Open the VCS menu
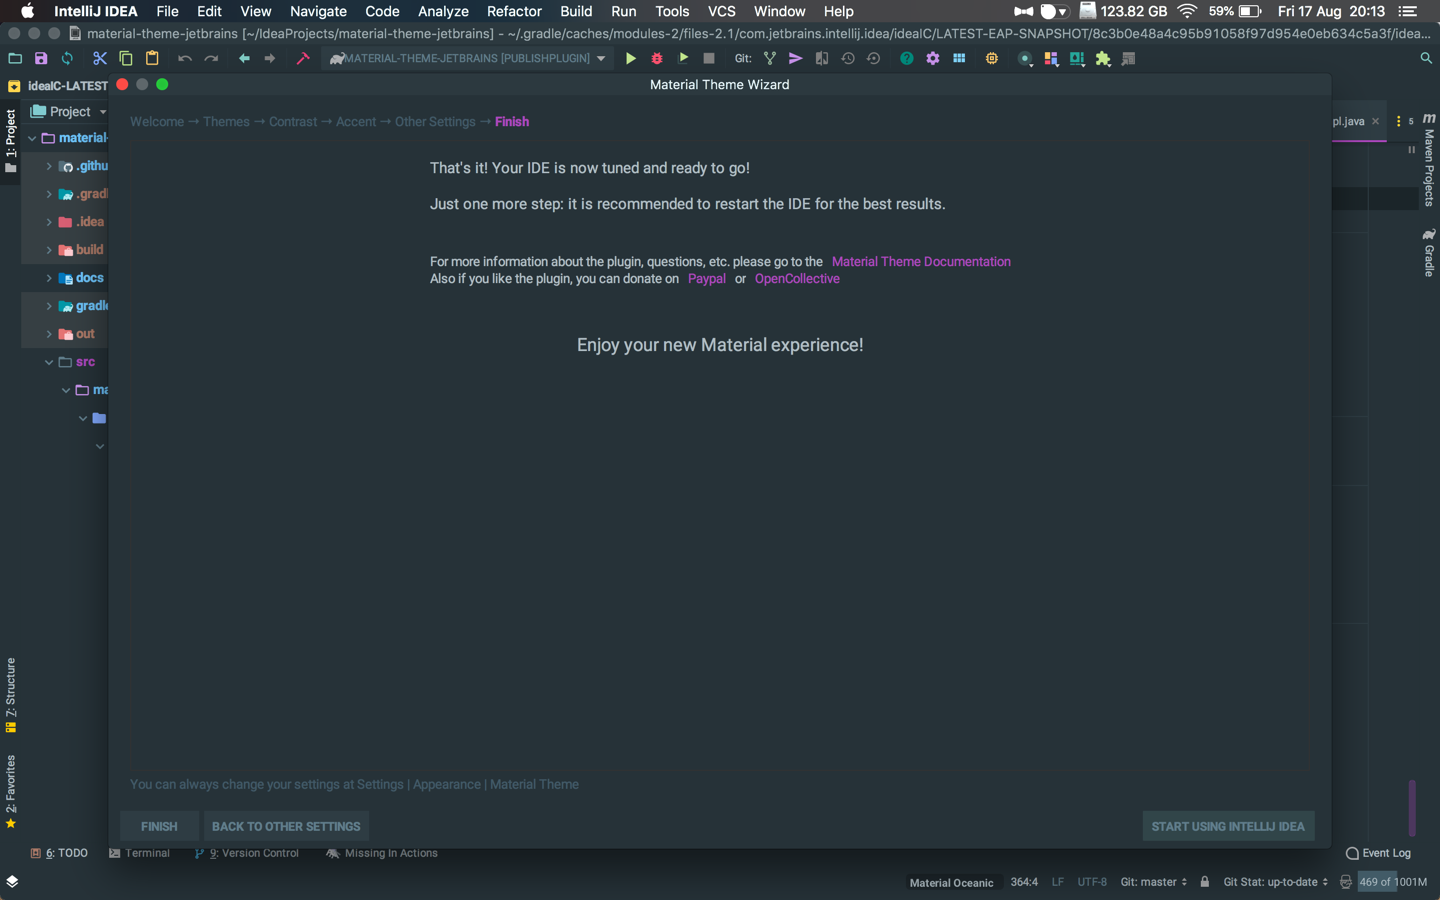The image size is (1440, 900). point(721,11)
